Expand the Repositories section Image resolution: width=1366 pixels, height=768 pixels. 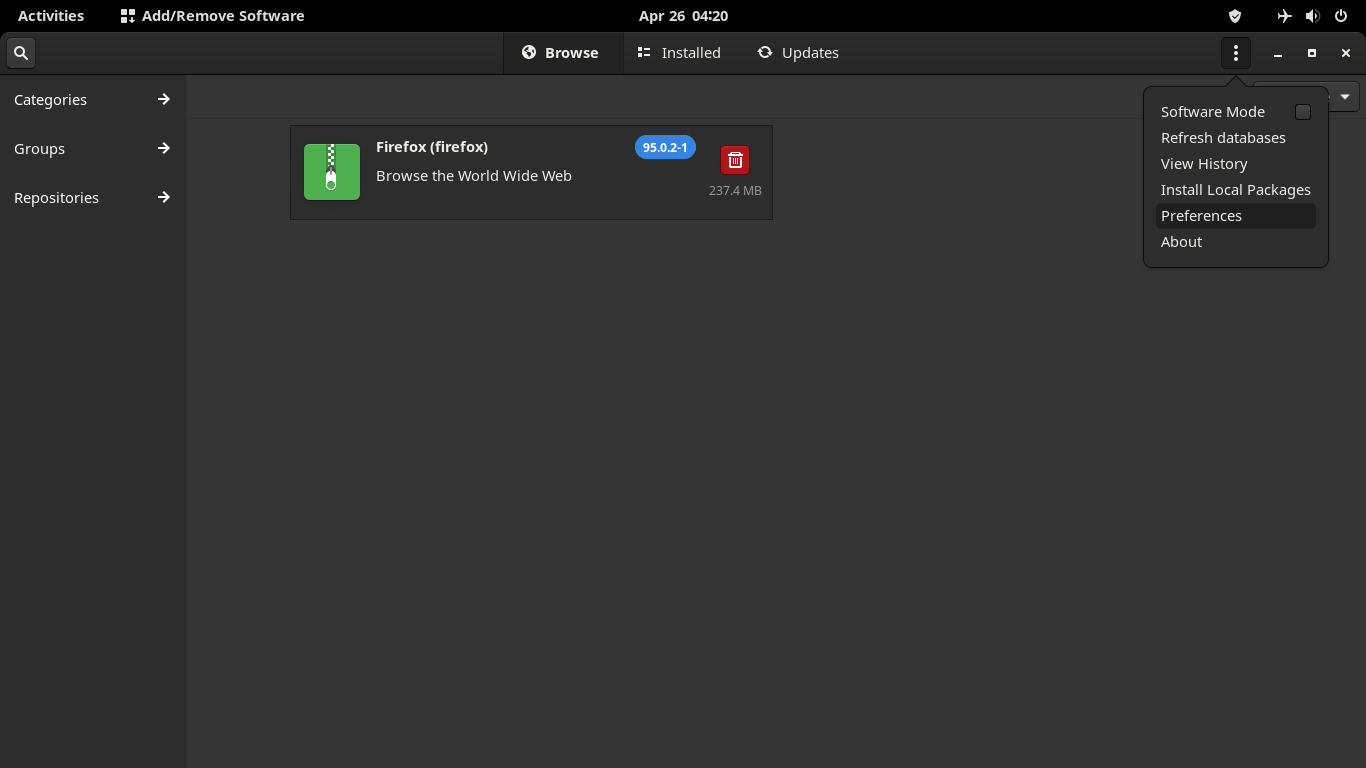coord(92,197)
